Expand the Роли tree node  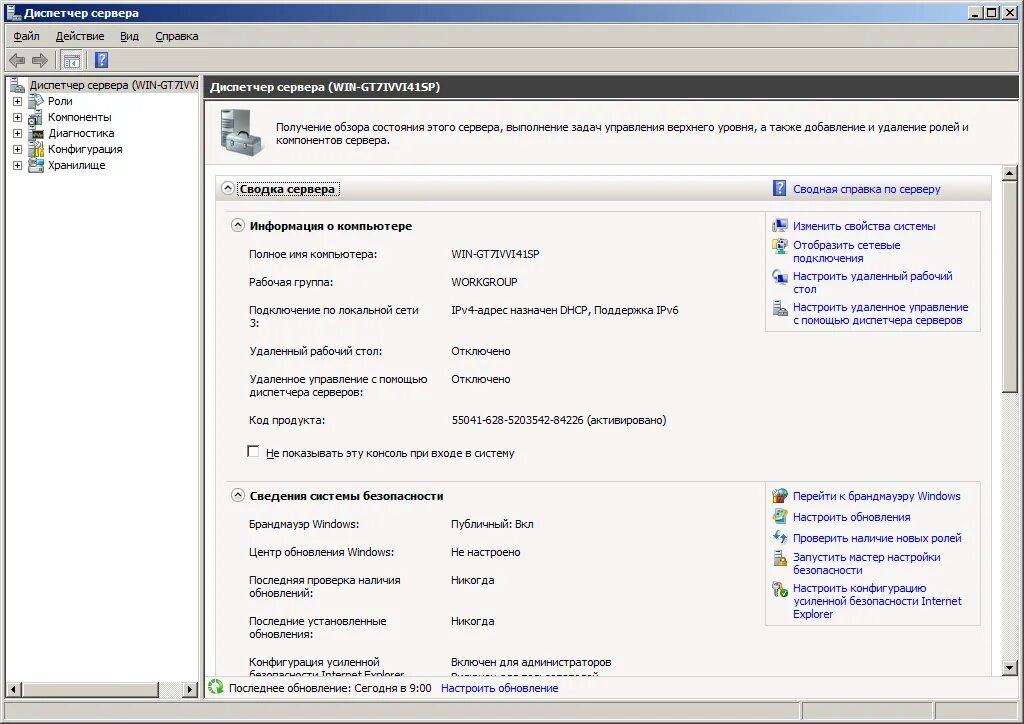tap(18, 102)
